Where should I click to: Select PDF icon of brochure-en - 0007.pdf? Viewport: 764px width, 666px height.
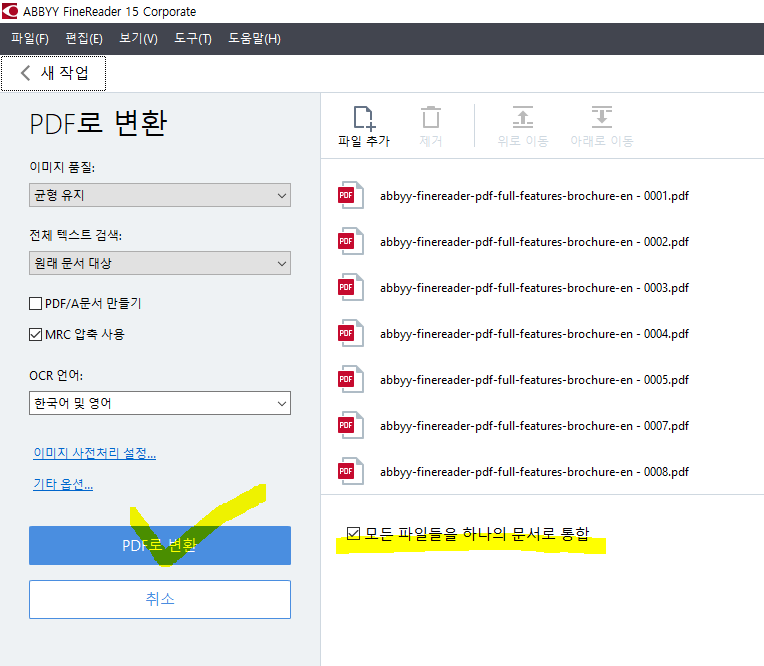click(350, 425)
